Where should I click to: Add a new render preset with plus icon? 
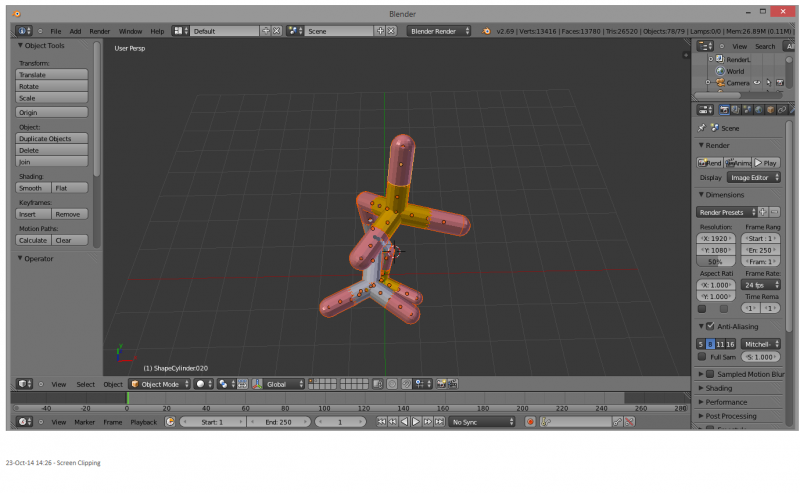763,212
